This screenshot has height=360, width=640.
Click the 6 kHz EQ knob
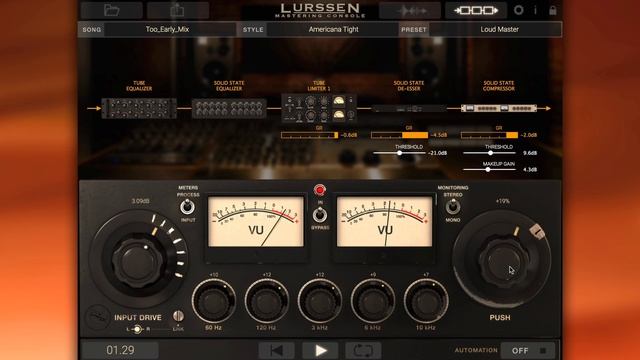click(x=373, y=301)
